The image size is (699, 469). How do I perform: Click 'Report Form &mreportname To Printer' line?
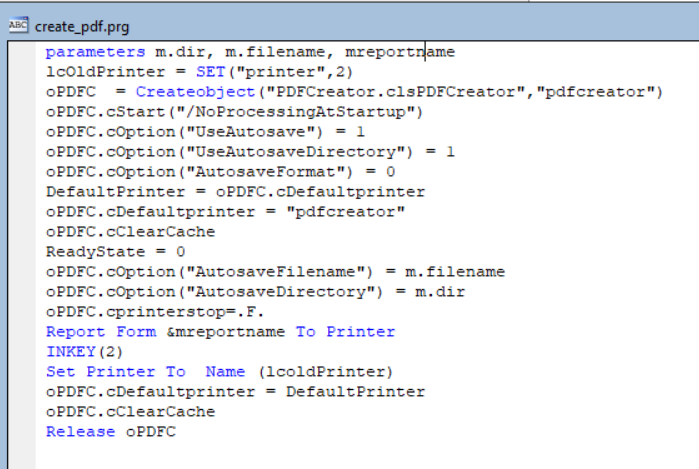pyautogui.click(x=221, y=332)
